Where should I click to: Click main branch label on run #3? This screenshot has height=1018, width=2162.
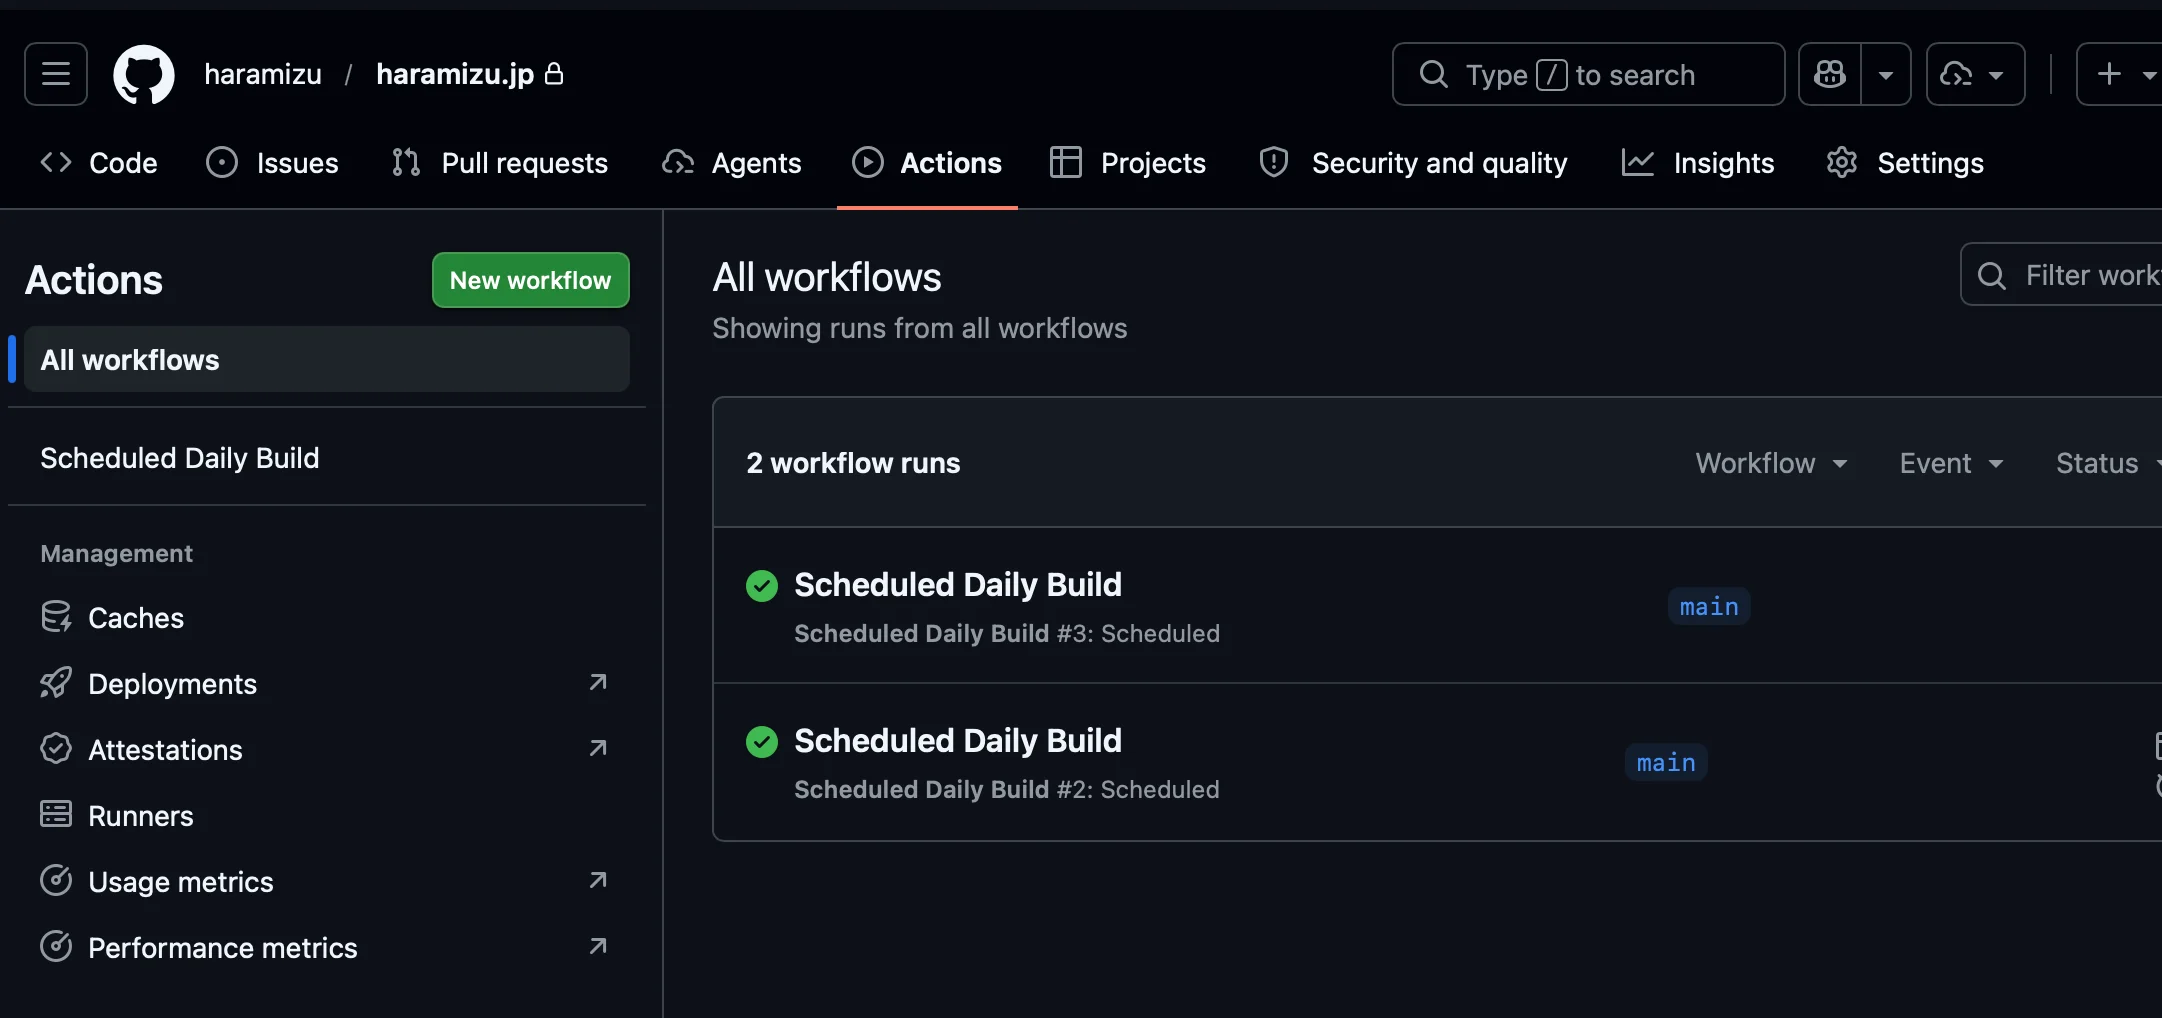pyautogui.click(x=1709, y=606)
